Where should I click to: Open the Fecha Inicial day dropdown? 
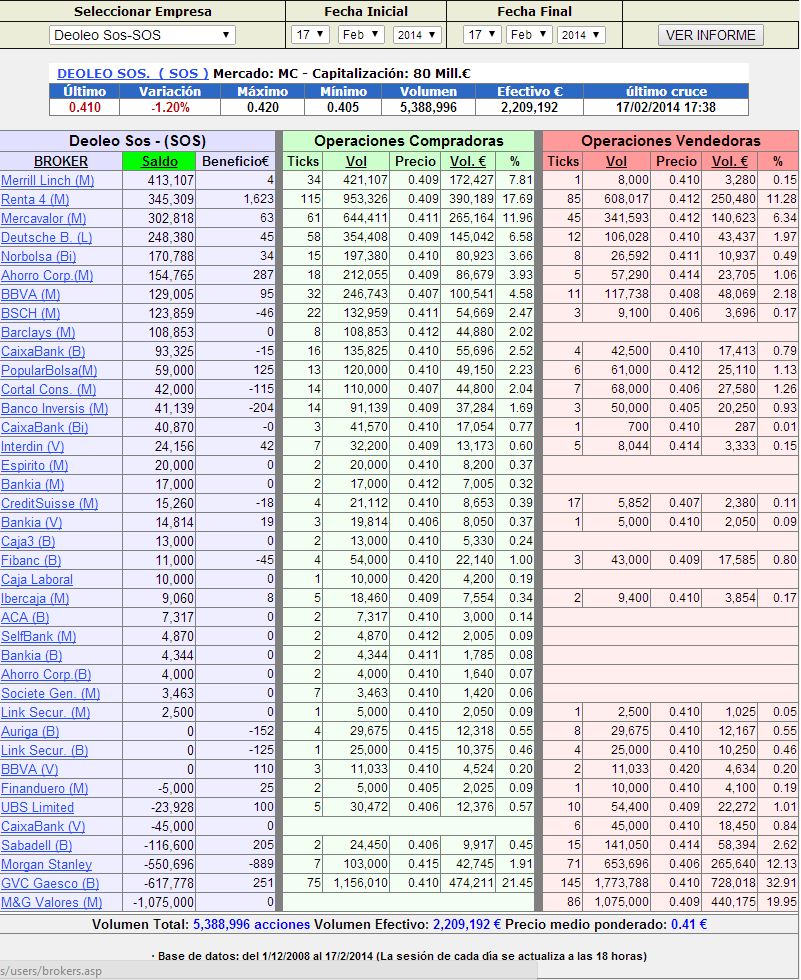click(x=310, y=35)
